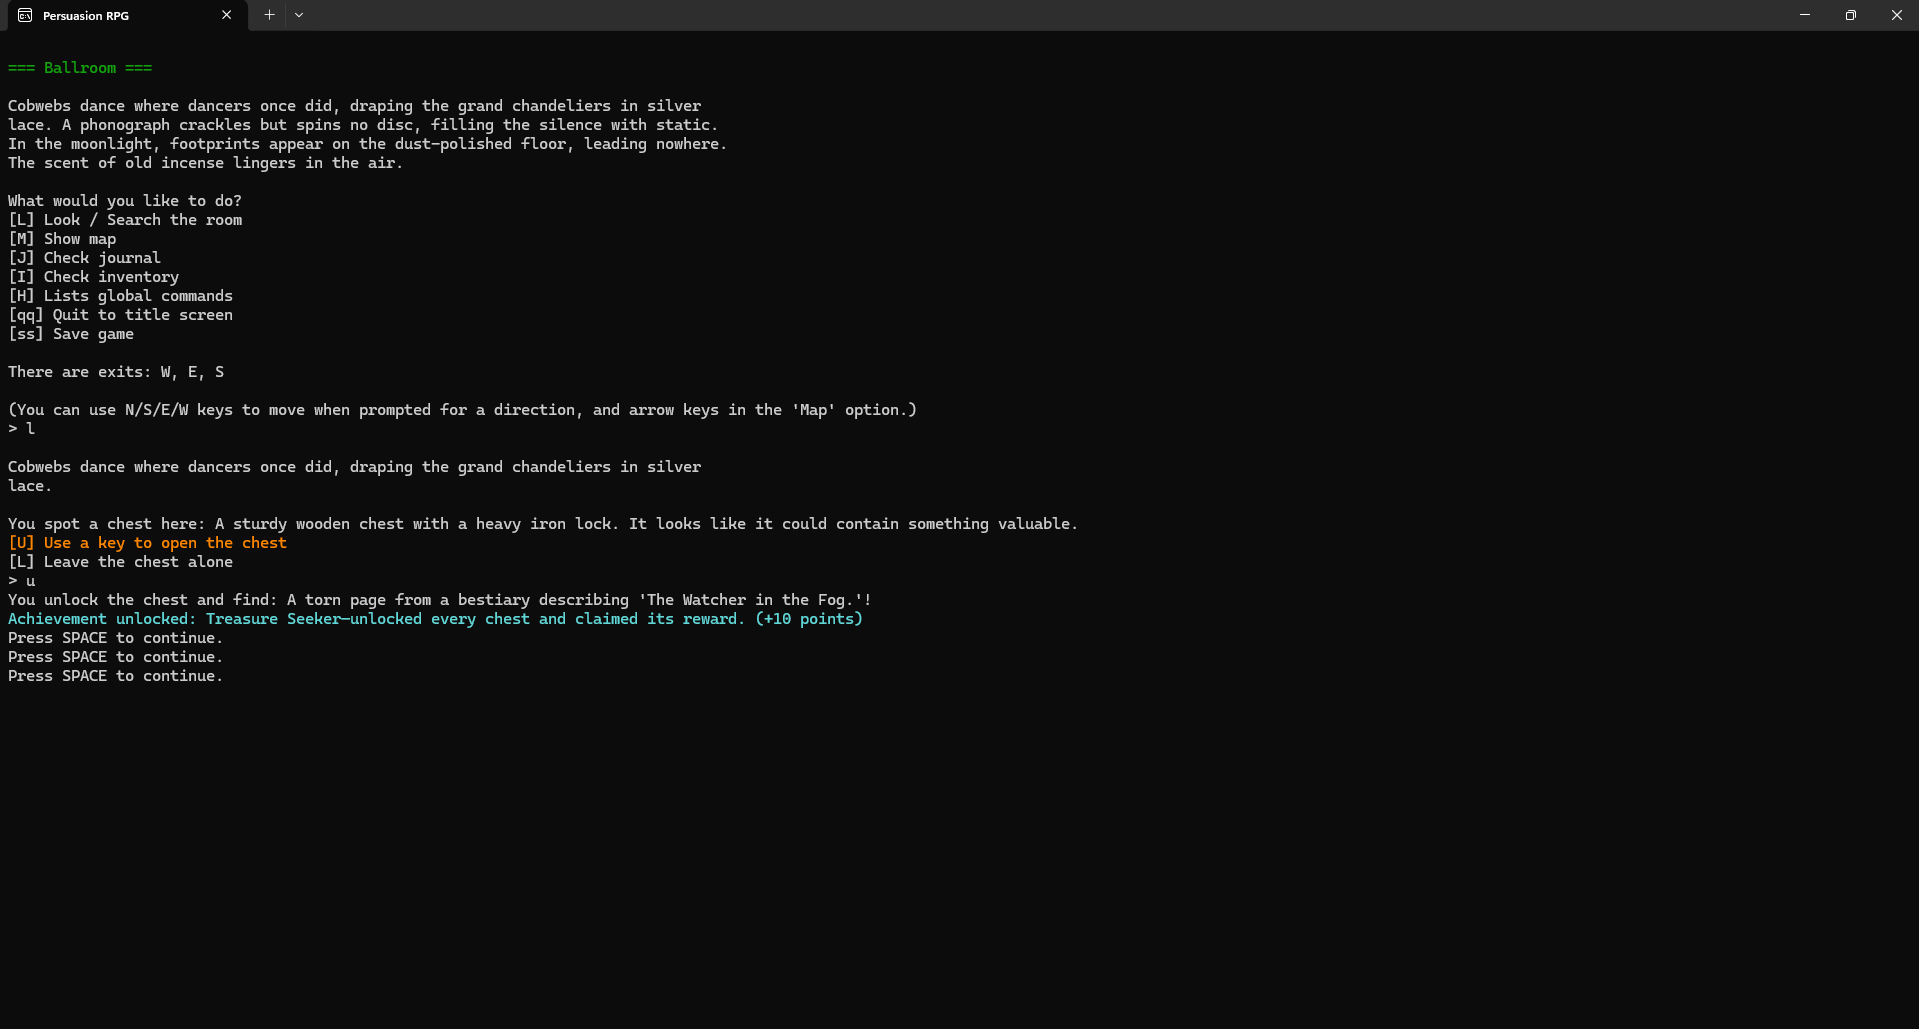
Task: Click the first 'Press SPACE to continue.' line
Action: pyautogui.click(x=115, y=638)
